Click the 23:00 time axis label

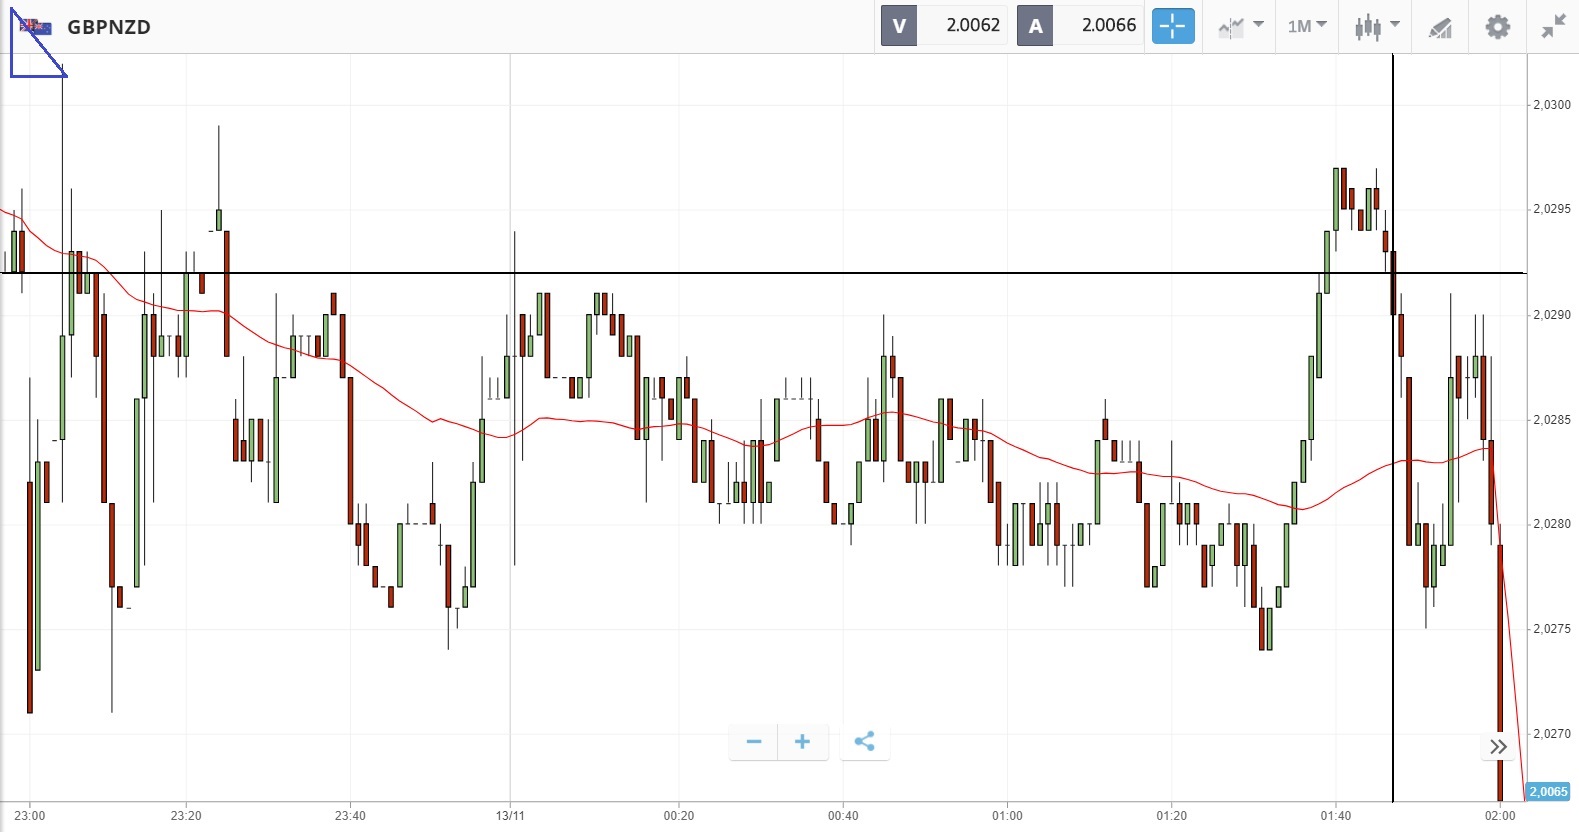(30, 816)
